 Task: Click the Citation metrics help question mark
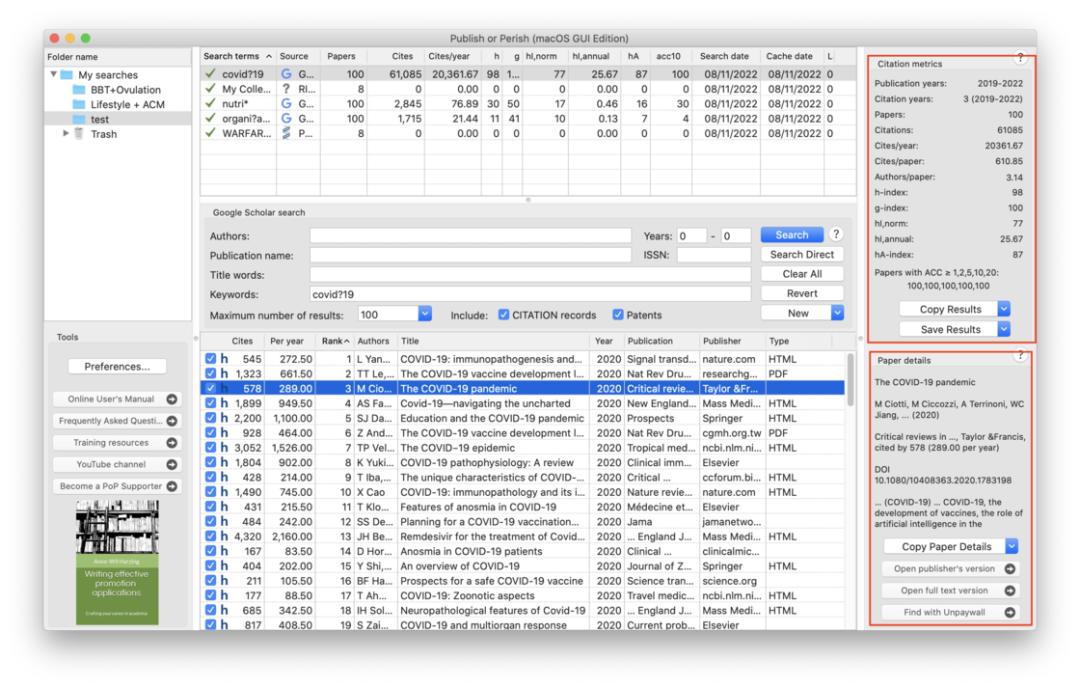click(x=1019, y=59)
